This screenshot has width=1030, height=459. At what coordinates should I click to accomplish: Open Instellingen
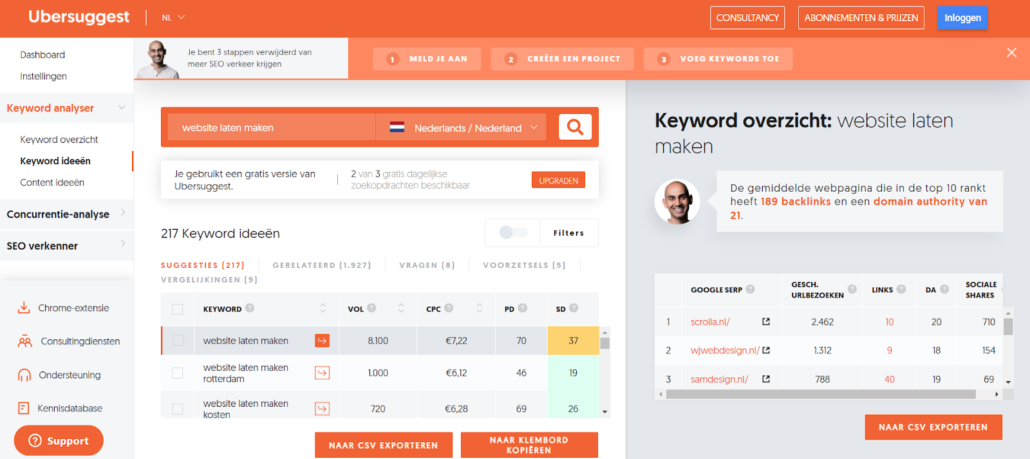(x=43, y=76)
